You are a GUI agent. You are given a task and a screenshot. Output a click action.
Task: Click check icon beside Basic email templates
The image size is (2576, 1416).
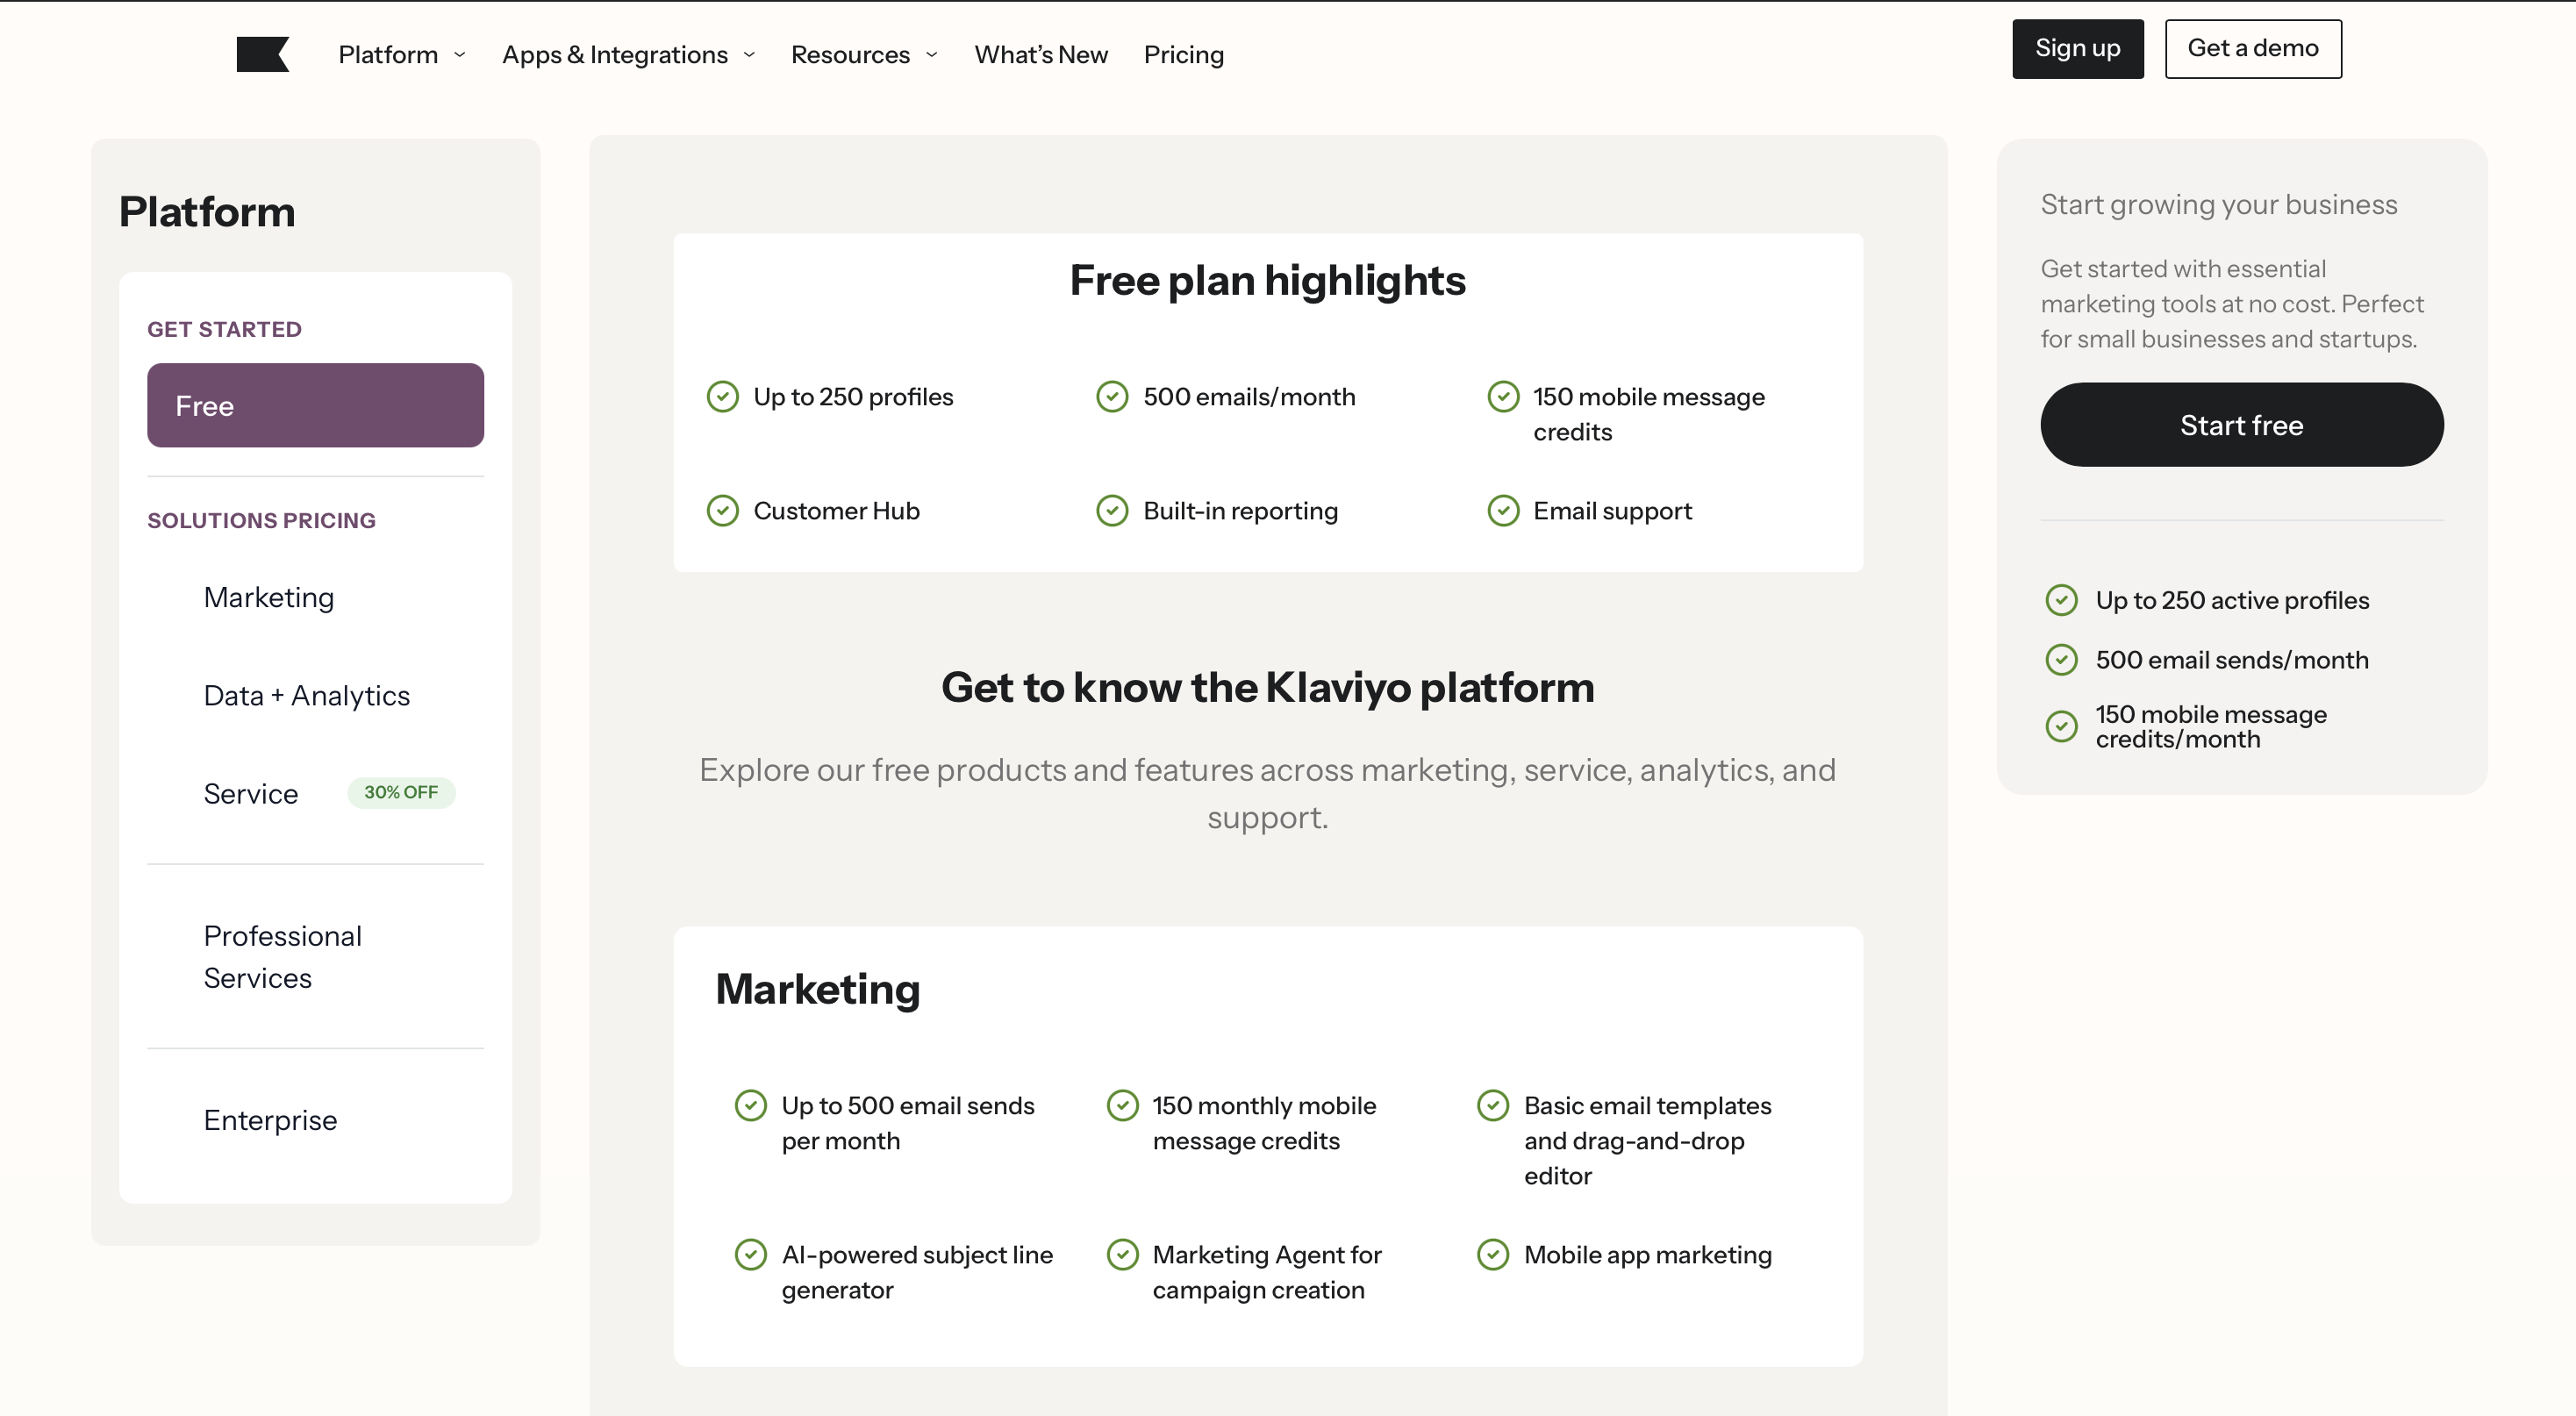1493,1106
